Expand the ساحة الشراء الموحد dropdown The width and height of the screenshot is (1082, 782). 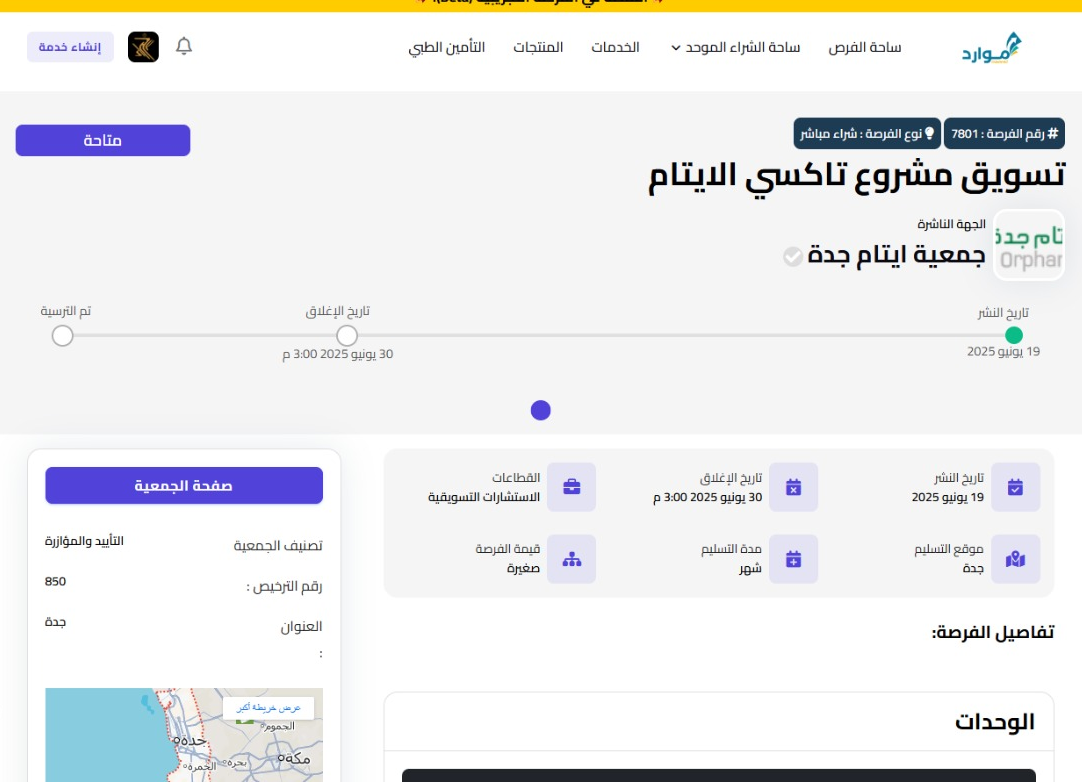[x=735, y=48]
